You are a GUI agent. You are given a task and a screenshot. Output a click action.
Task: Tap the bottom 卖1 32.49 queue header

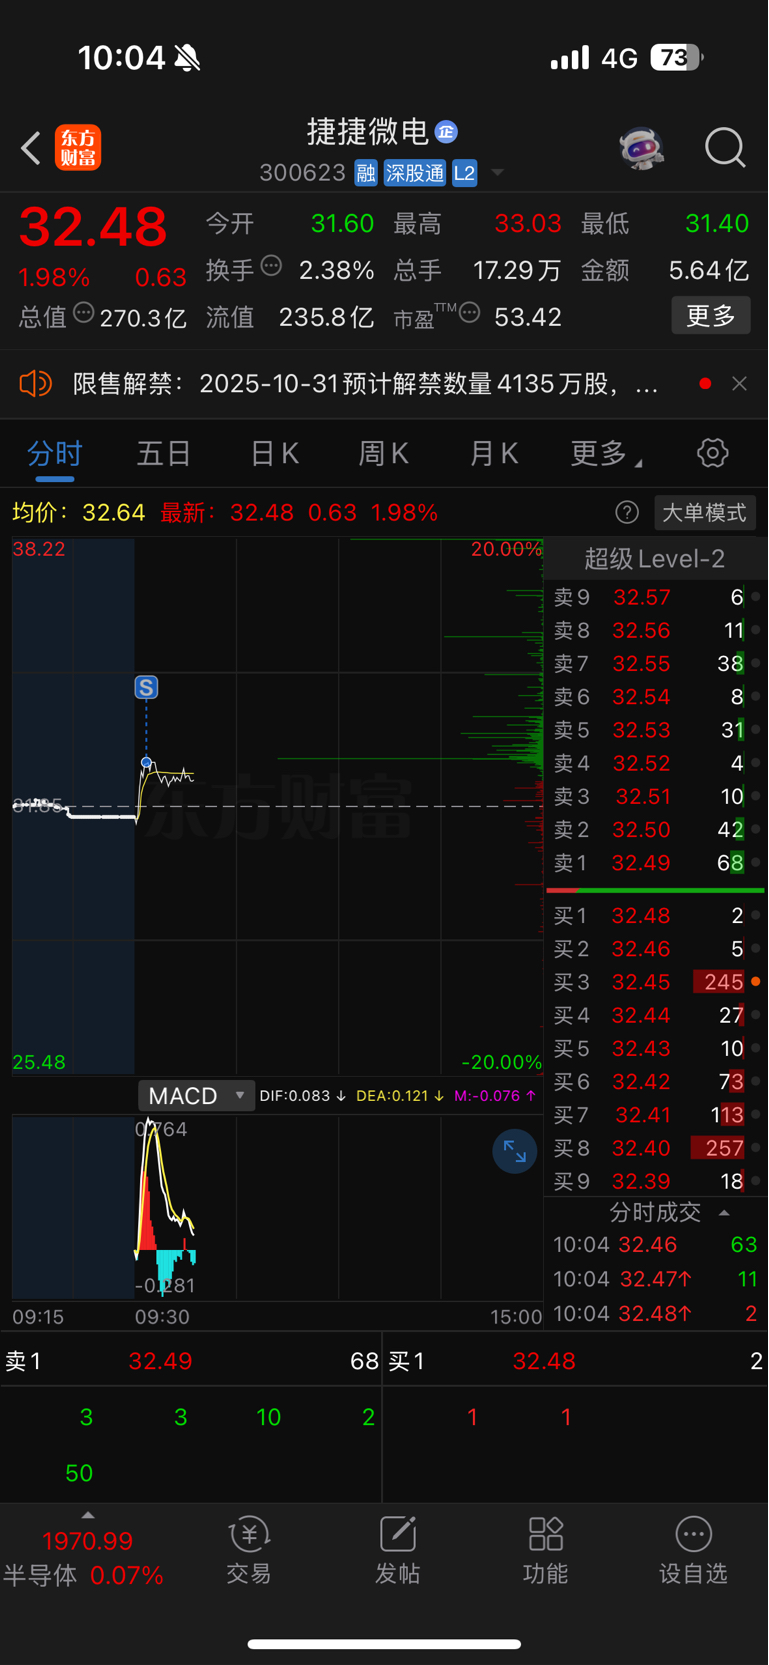click(191, 1361)
